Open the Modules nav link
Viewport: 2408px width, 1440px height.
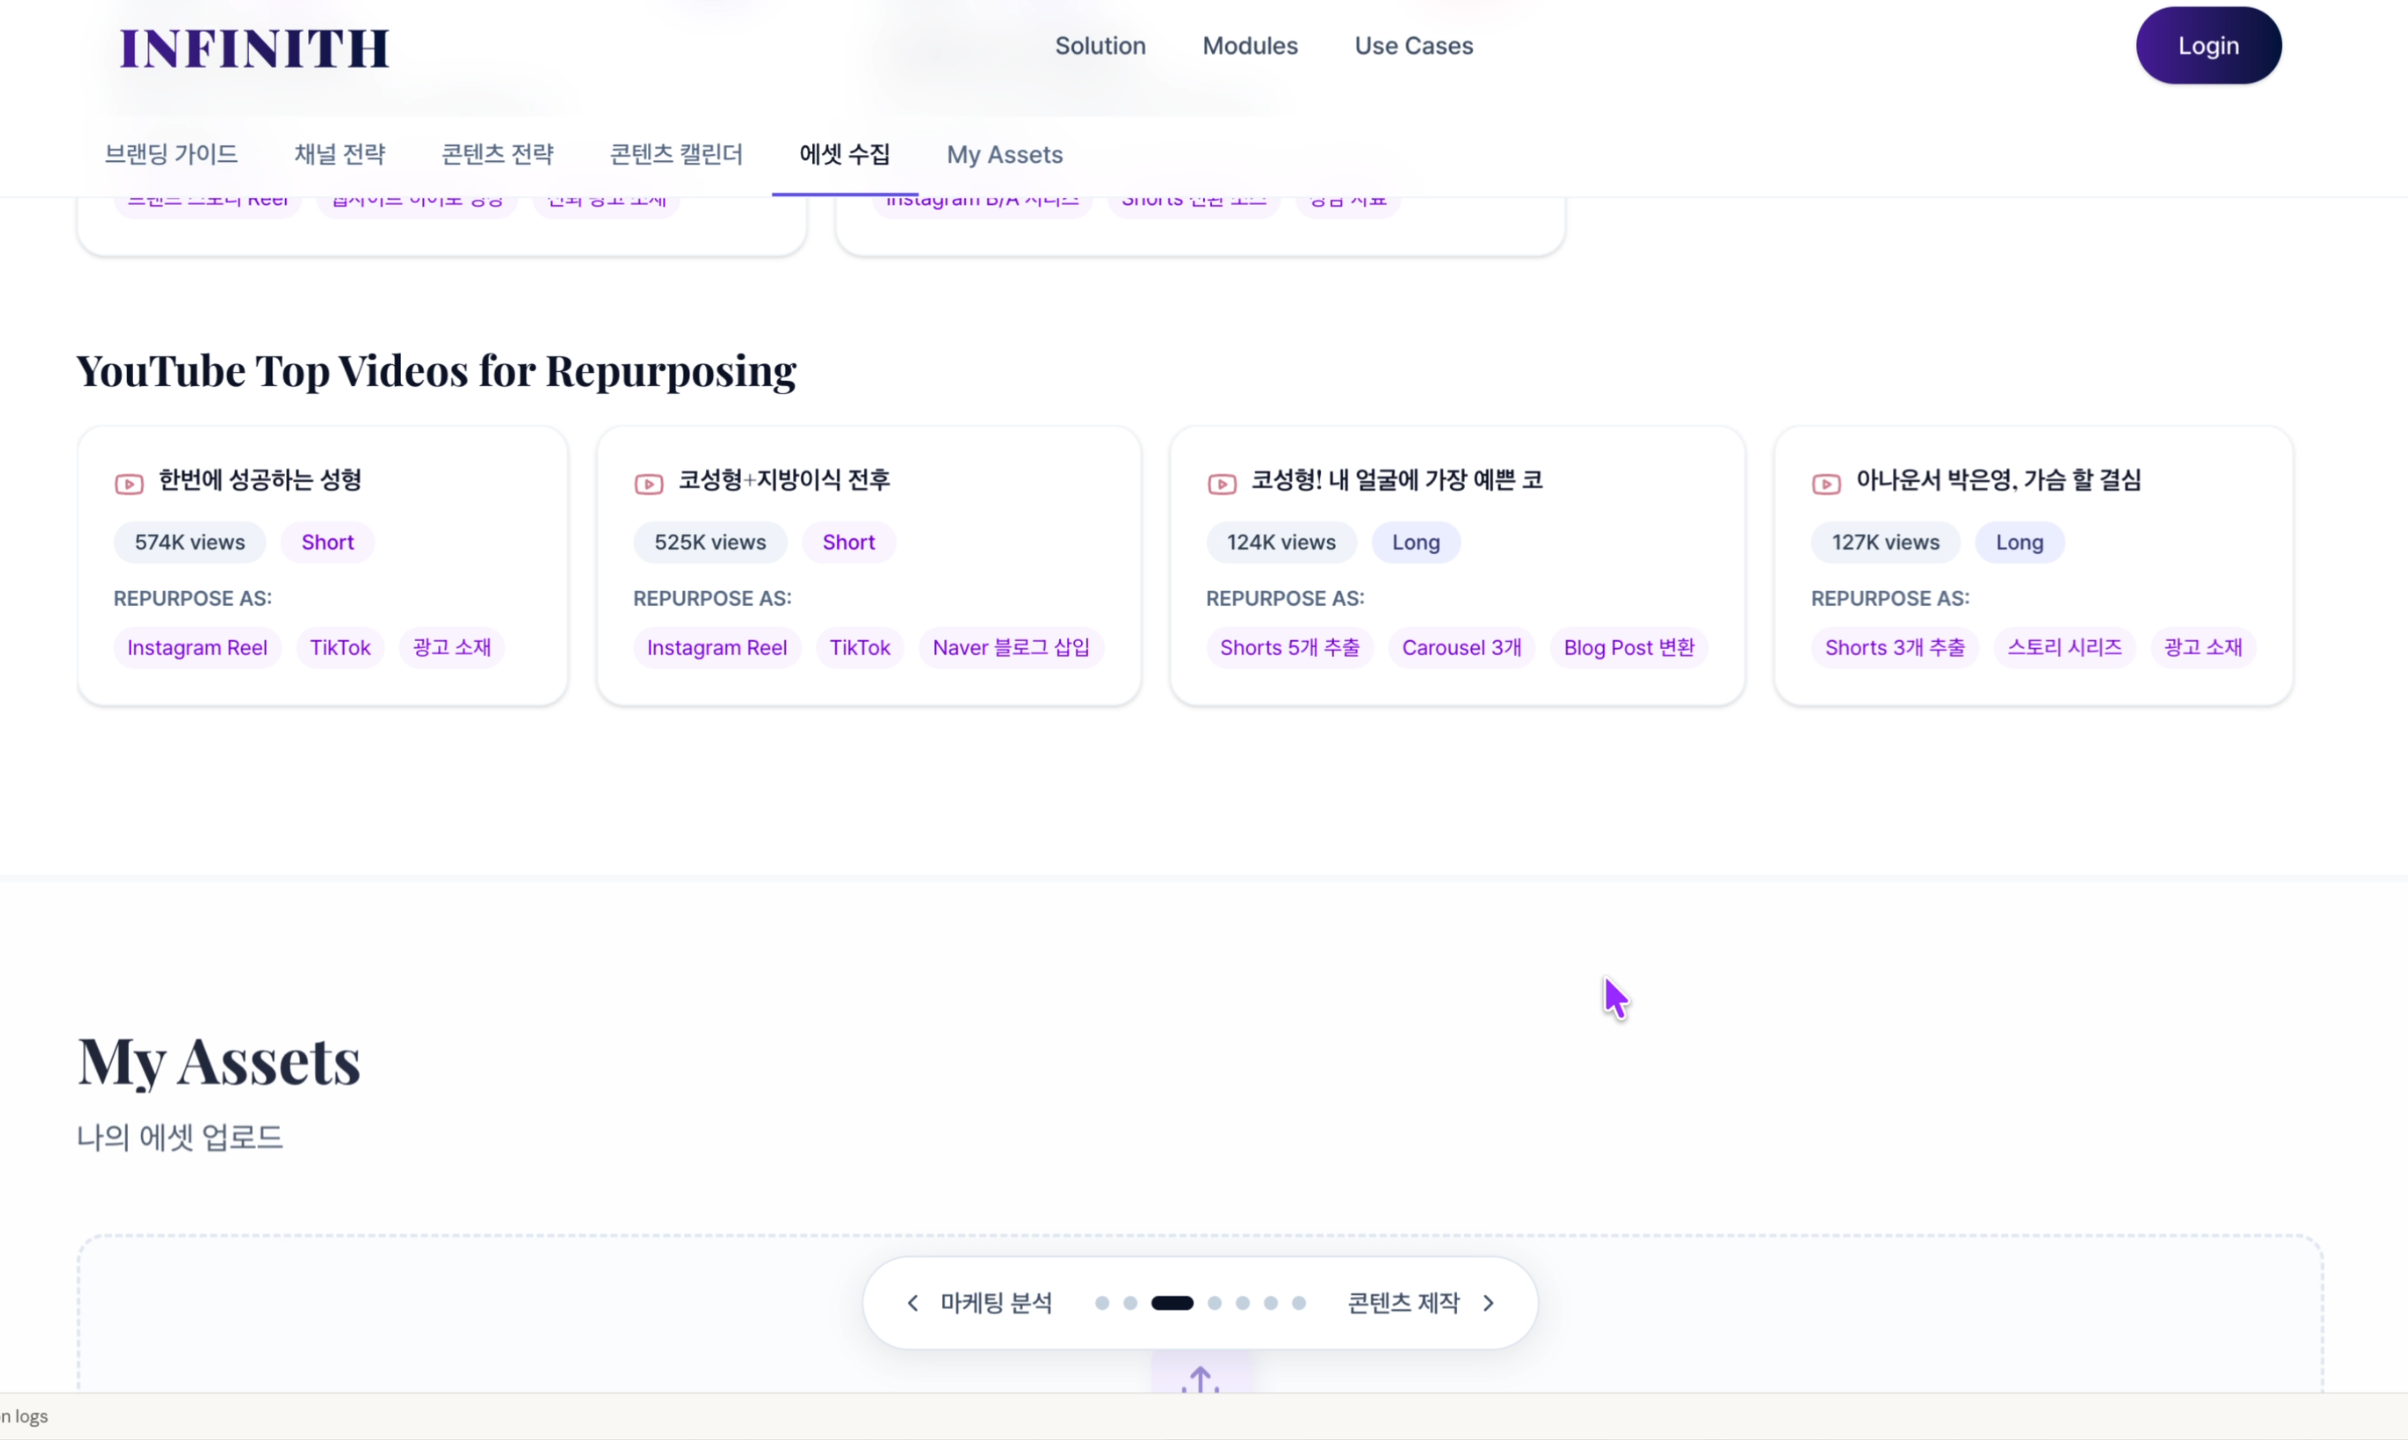click(1249, 46)
